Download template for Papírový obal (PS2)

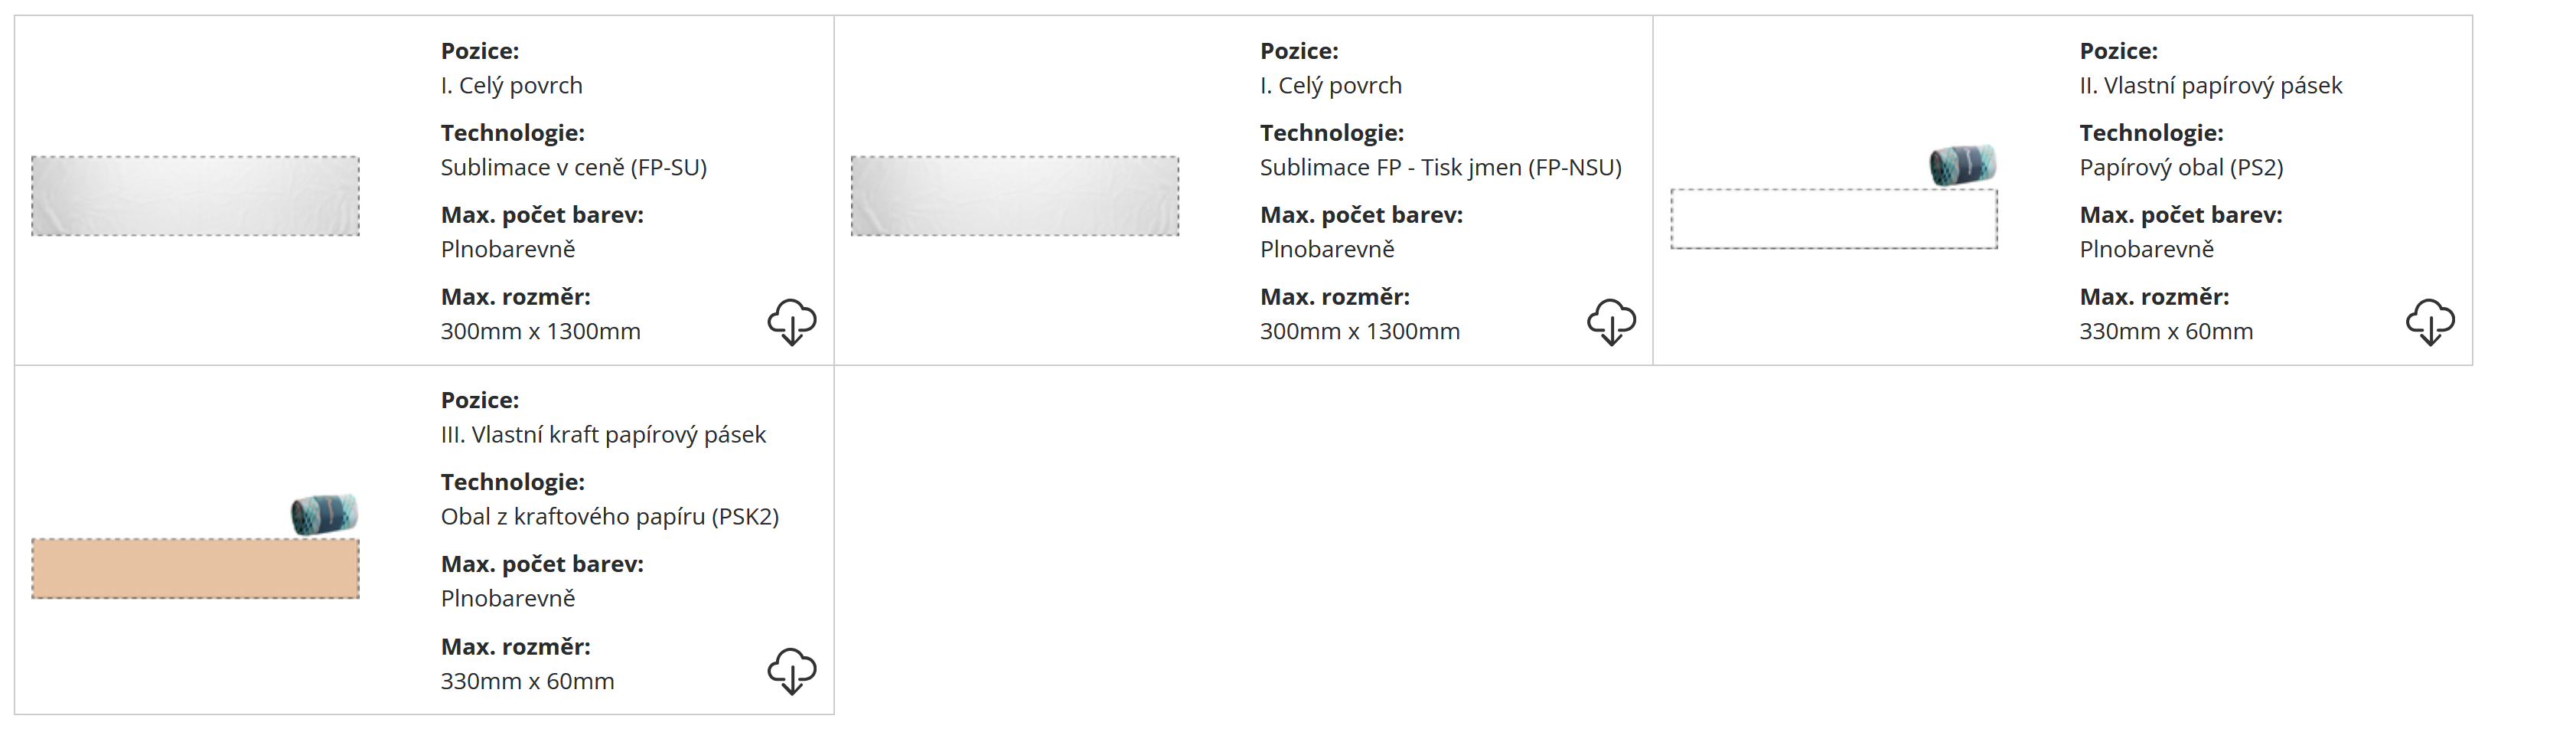(x=2430, y=322)
